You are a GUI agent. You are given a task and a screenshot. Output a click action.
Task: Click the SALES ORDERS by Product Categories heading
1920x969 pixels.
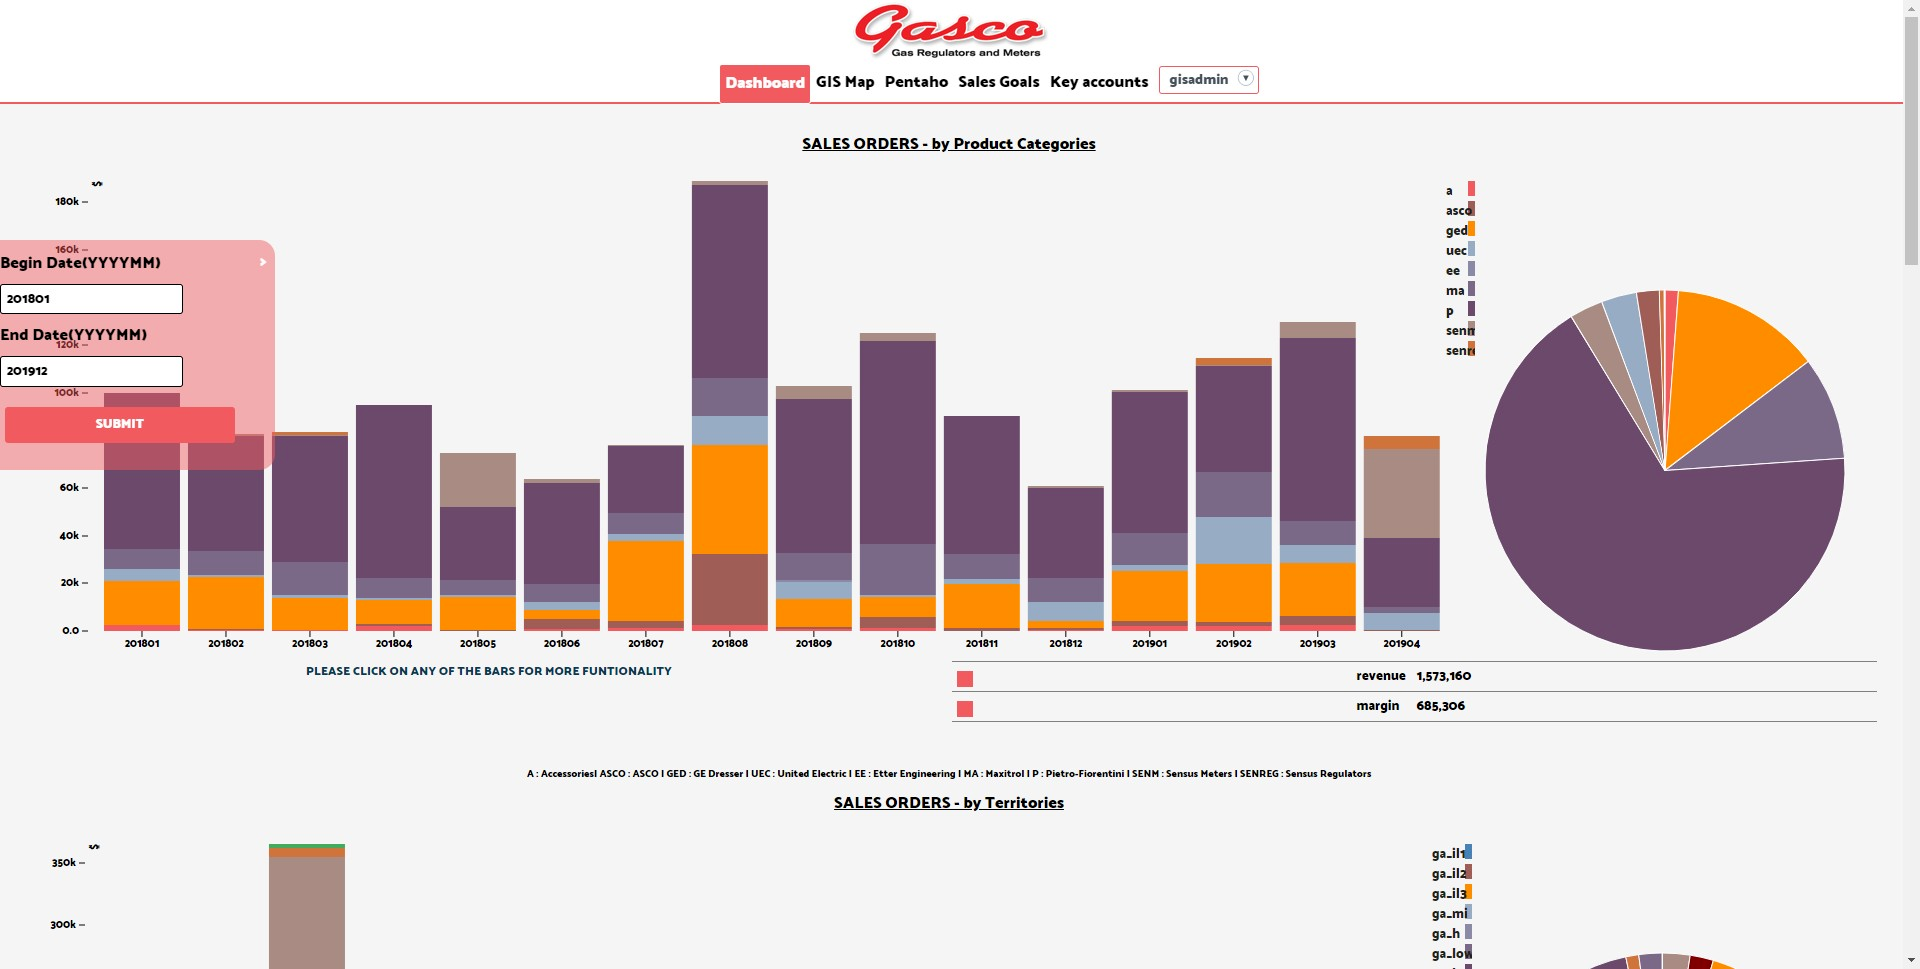pos(948,144)
